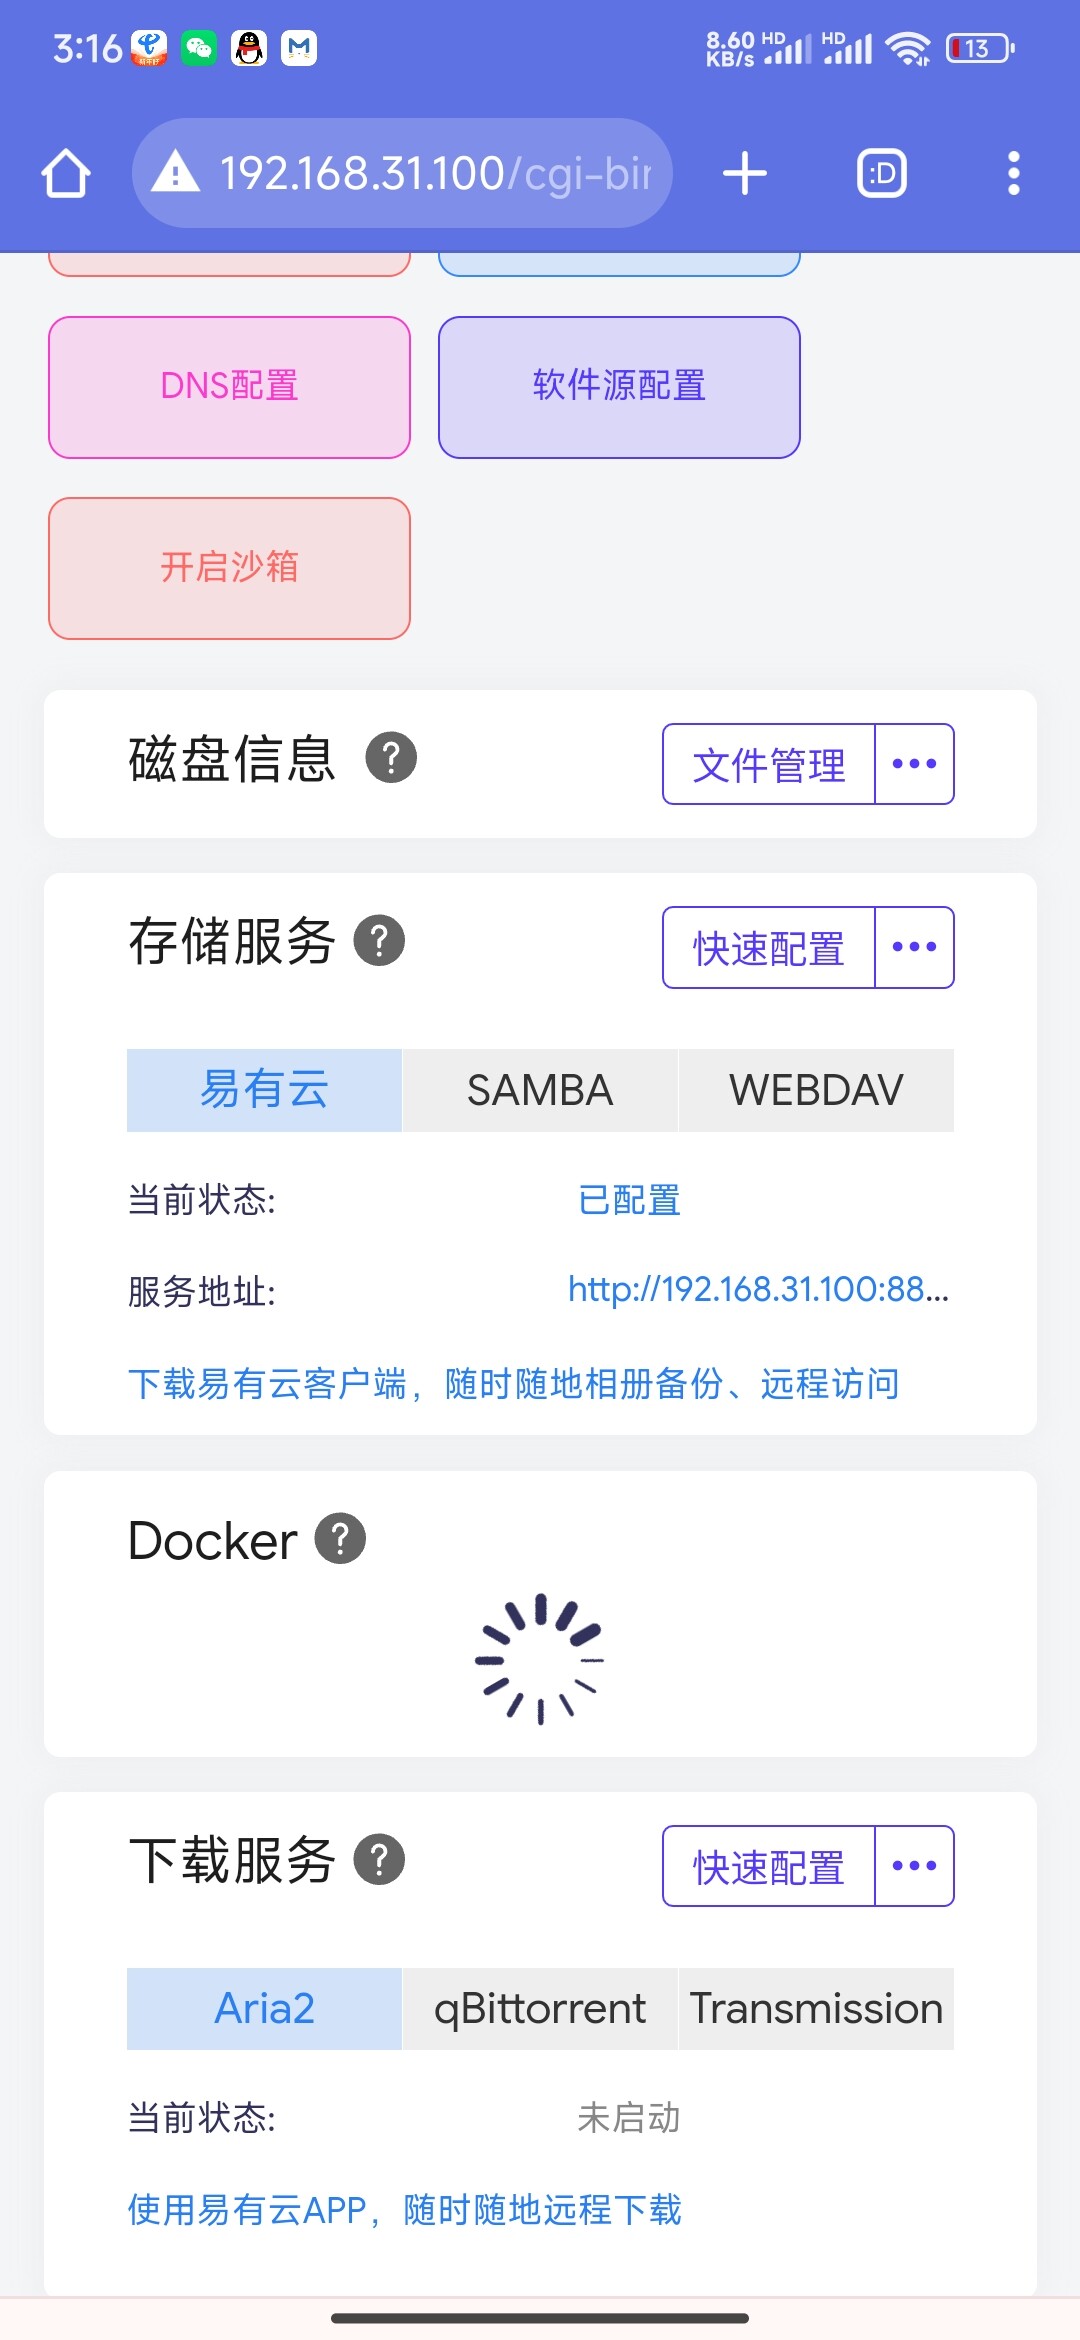This screenshot has width=1080, height=2340.
Task: Tap the browser home icon
Action: (66, 174)
